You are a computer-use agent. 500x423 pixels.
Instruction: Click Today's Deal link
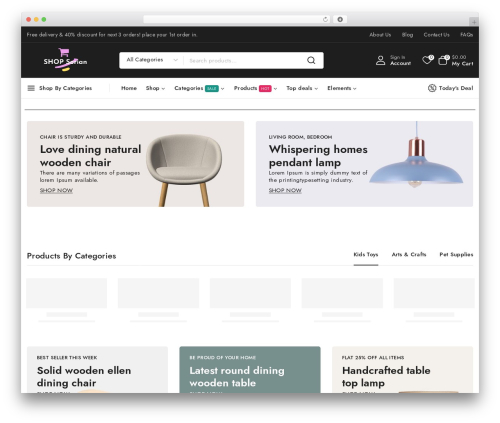[x=456, y=88]
